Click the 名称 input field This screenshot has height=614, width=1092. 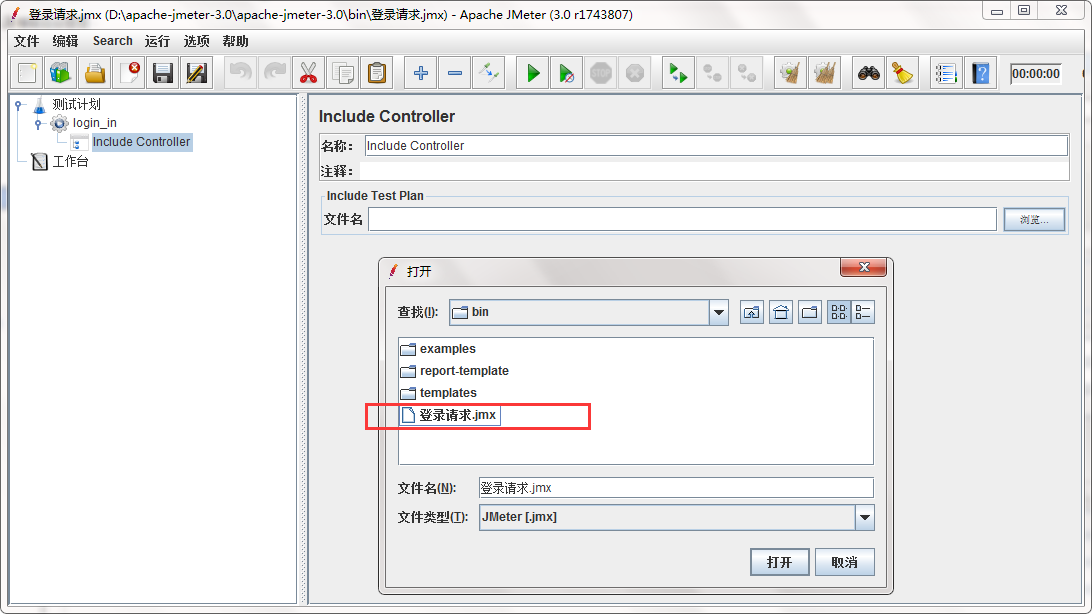(716, 145)
